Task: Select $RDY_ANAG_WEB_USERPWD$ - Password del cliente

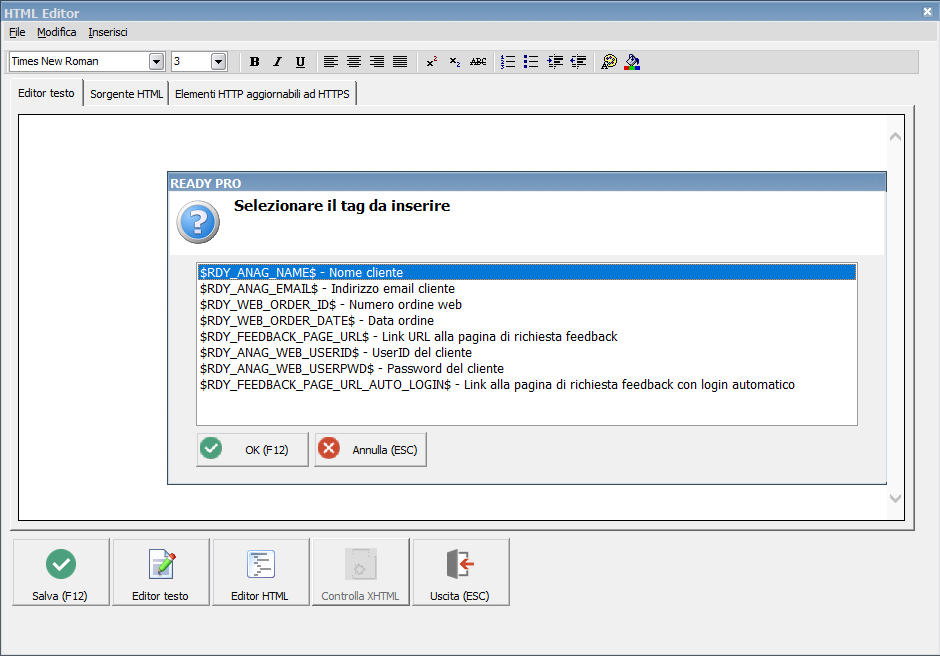Action: [x=527, y=369]
